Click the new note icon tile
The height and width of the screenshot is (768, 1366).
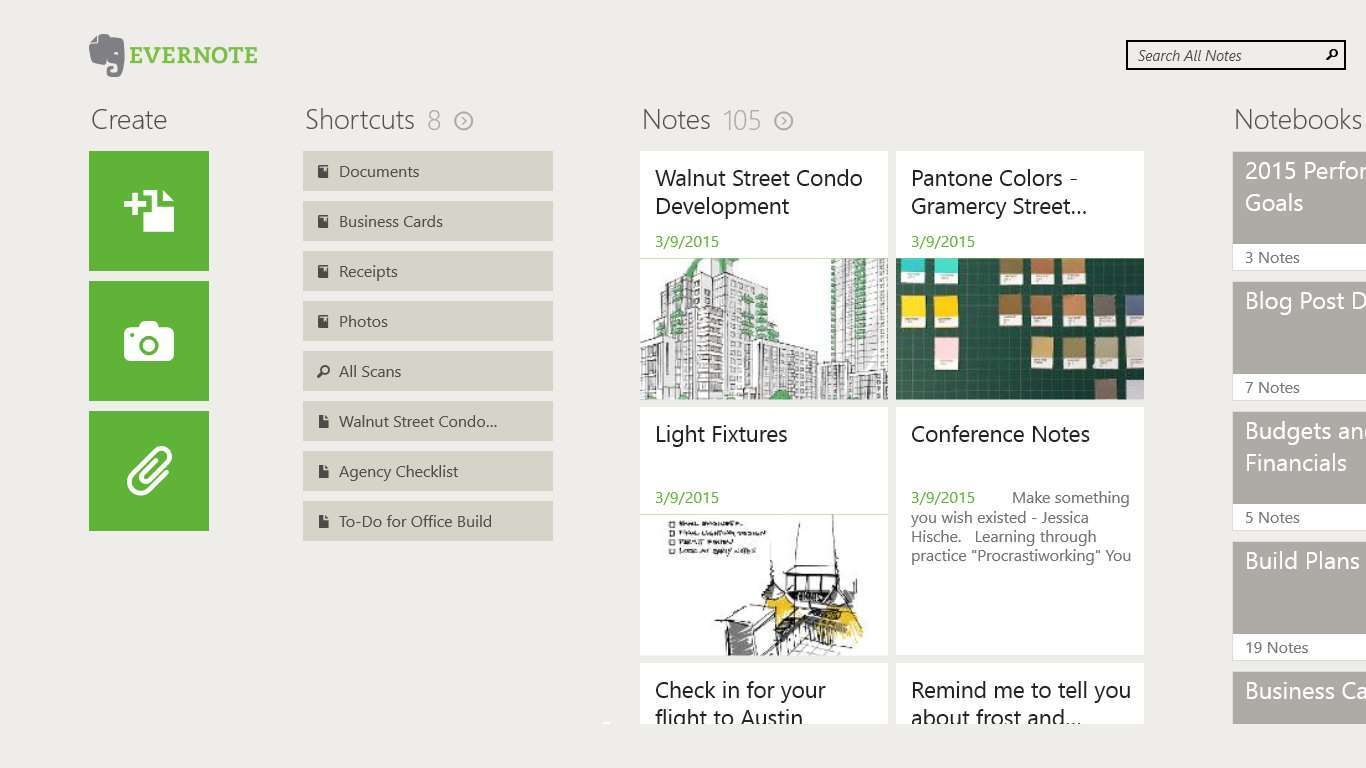click(149, 211)
